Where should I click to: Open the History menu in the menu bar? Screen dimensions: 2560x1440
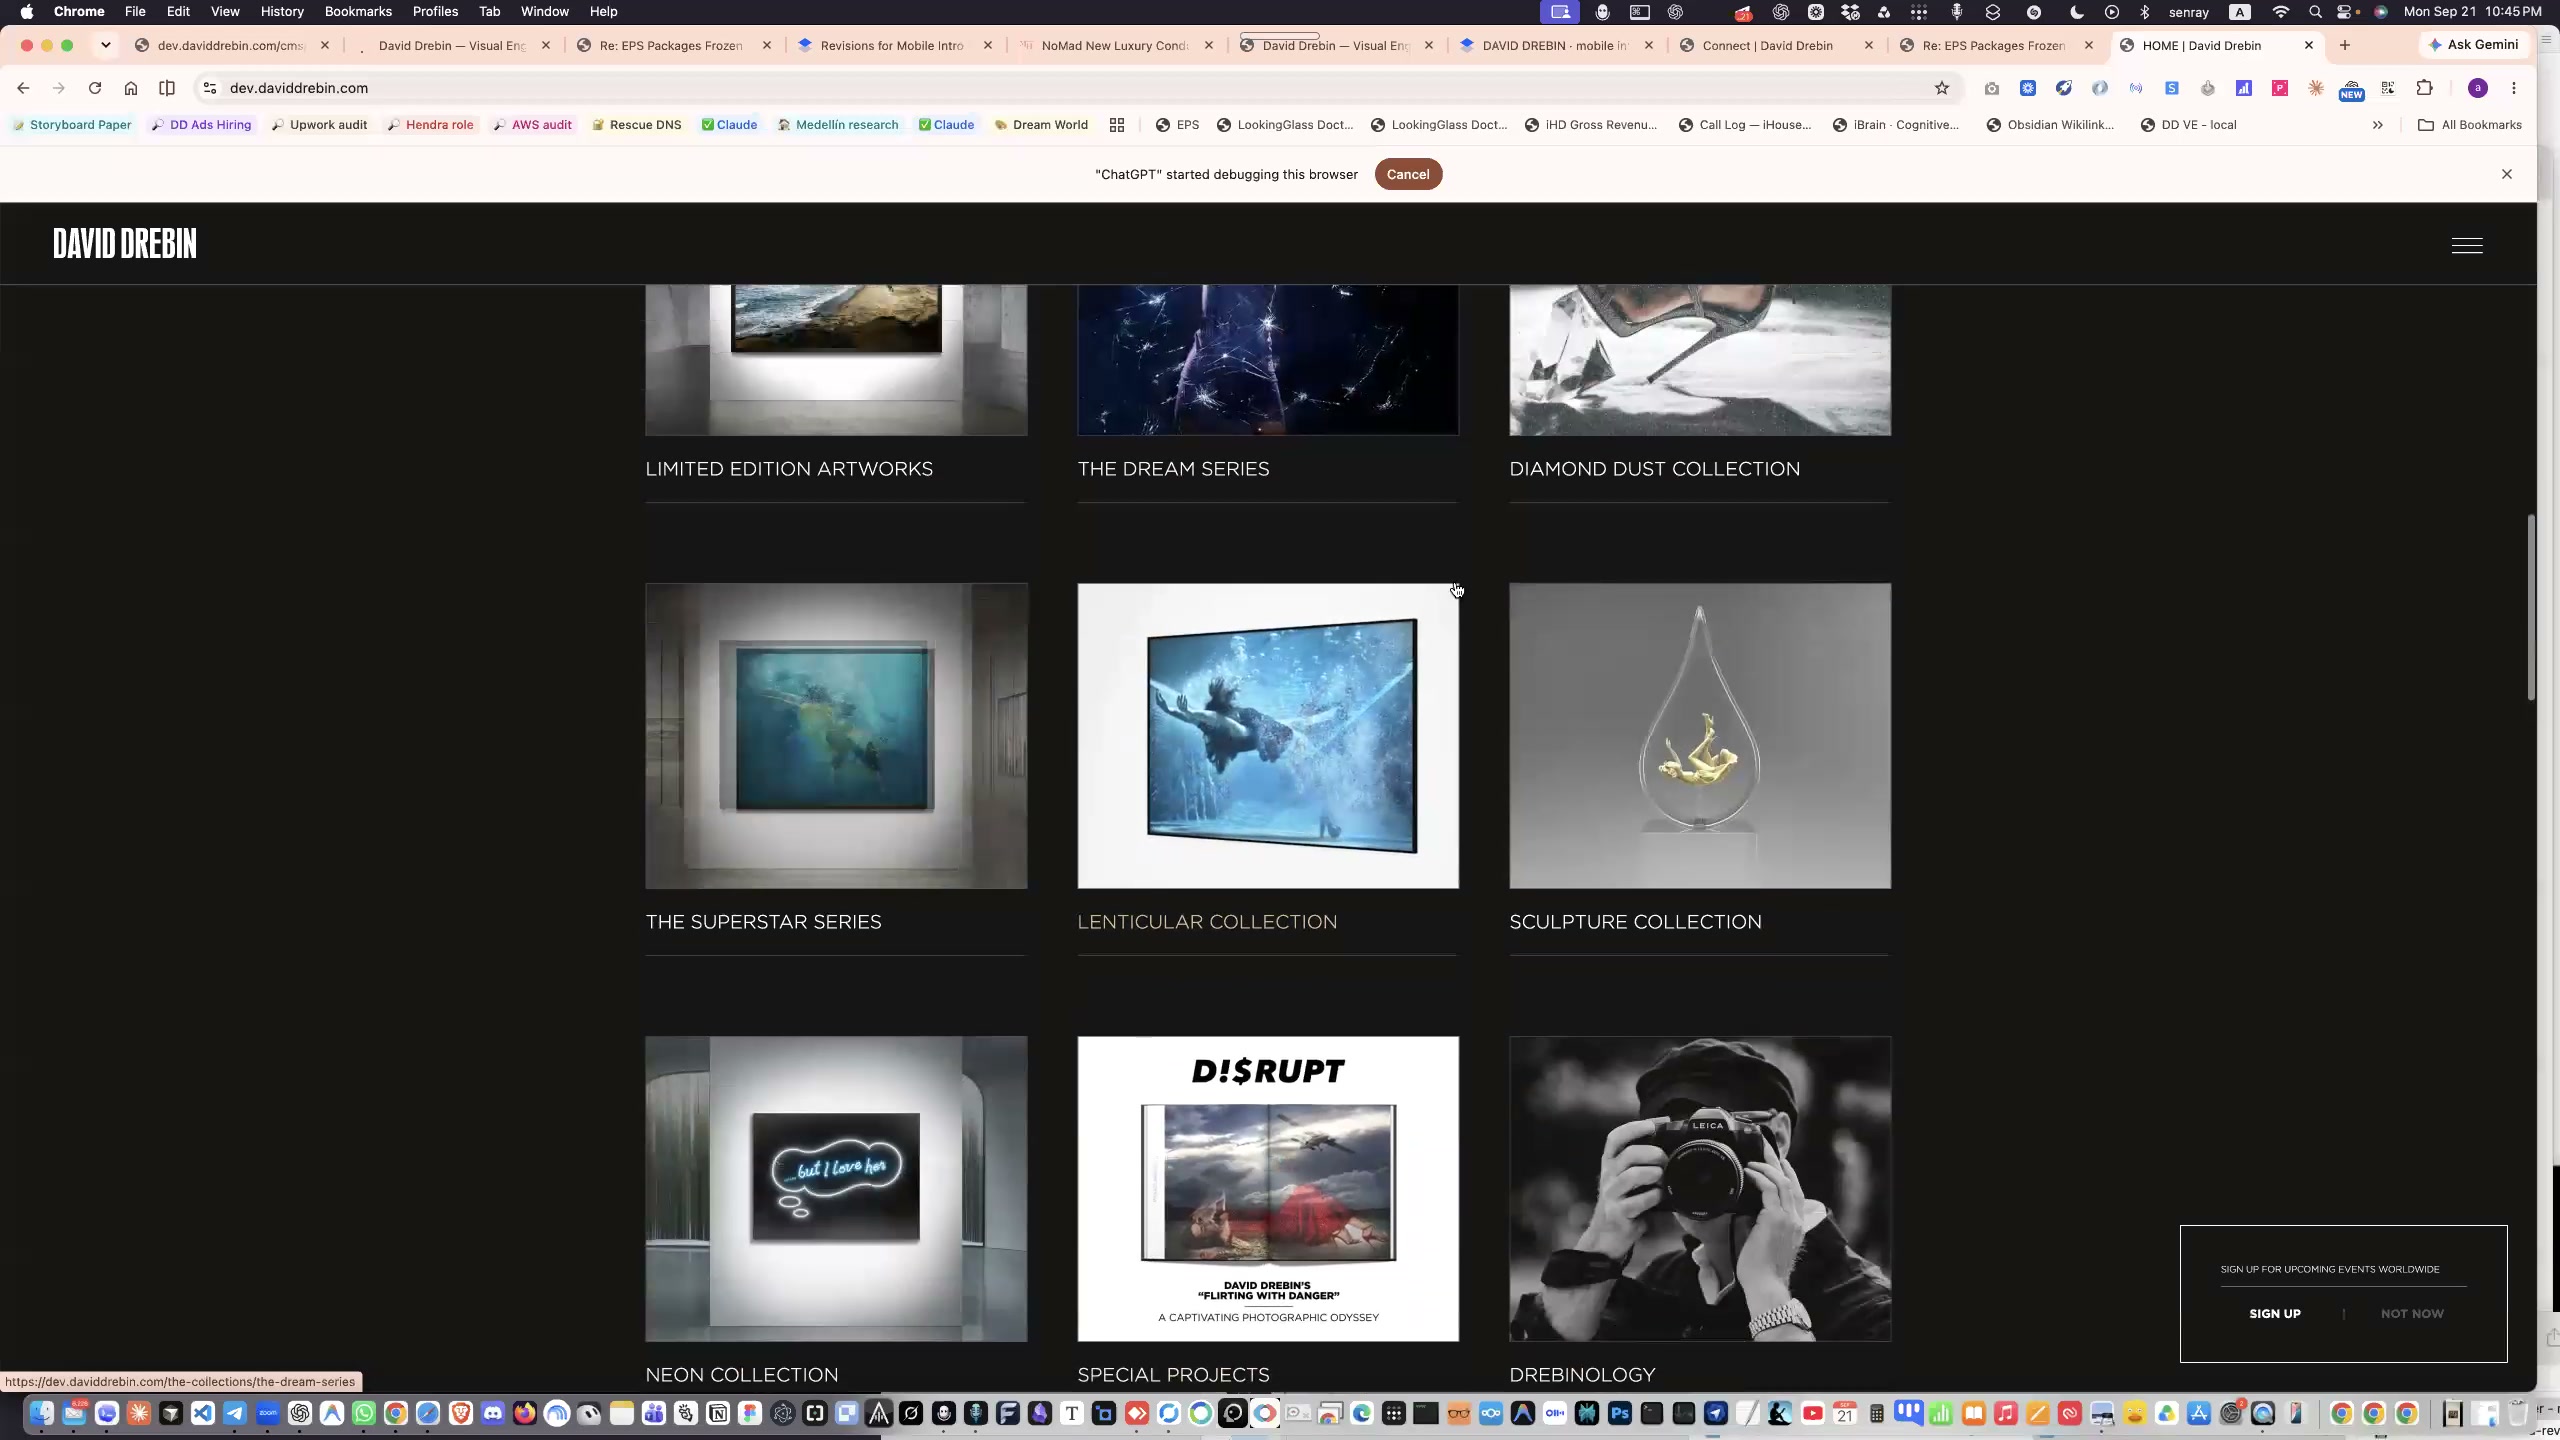click(x=282, y=12)
